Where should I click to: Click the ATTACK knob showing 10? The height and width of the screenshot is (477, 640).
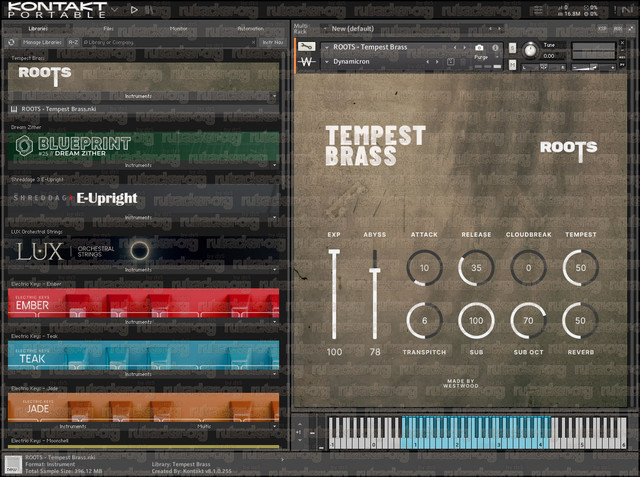click(424, 268)
